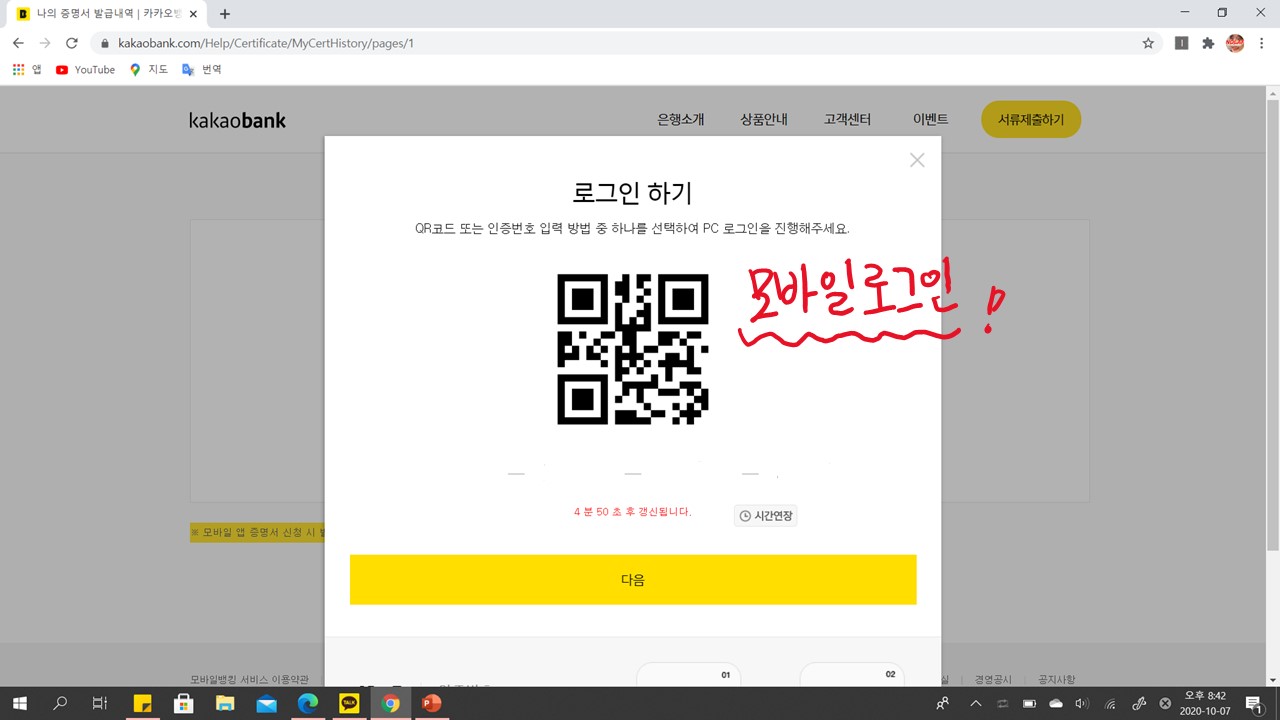1280x720 pixels.
Task: Click the 시간연장 button
Action: click(x=766, y=516)
